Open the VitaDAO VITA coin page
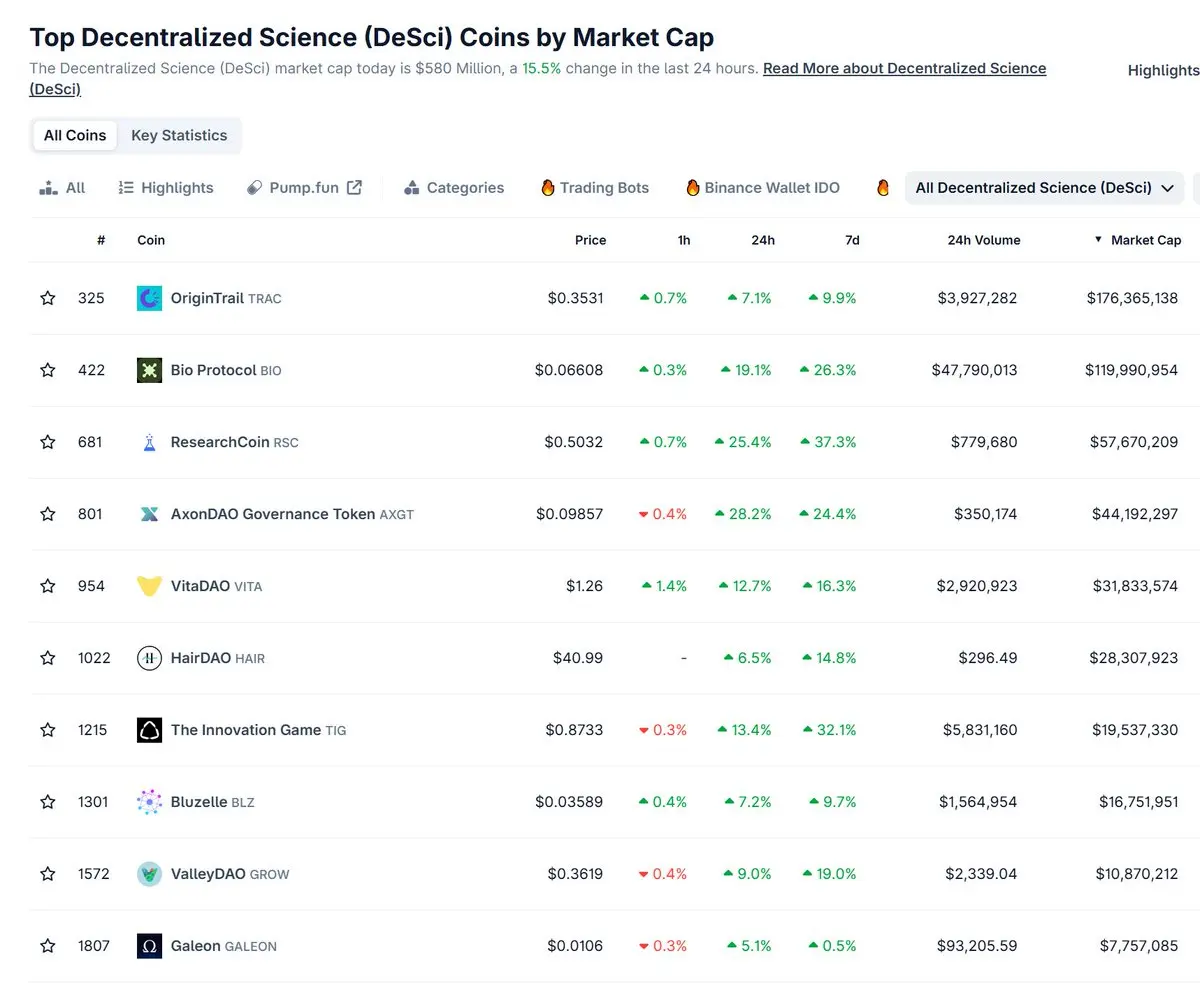Image resolution: width=1200 pixels, height=988 pixels. (x=216, y=586)
